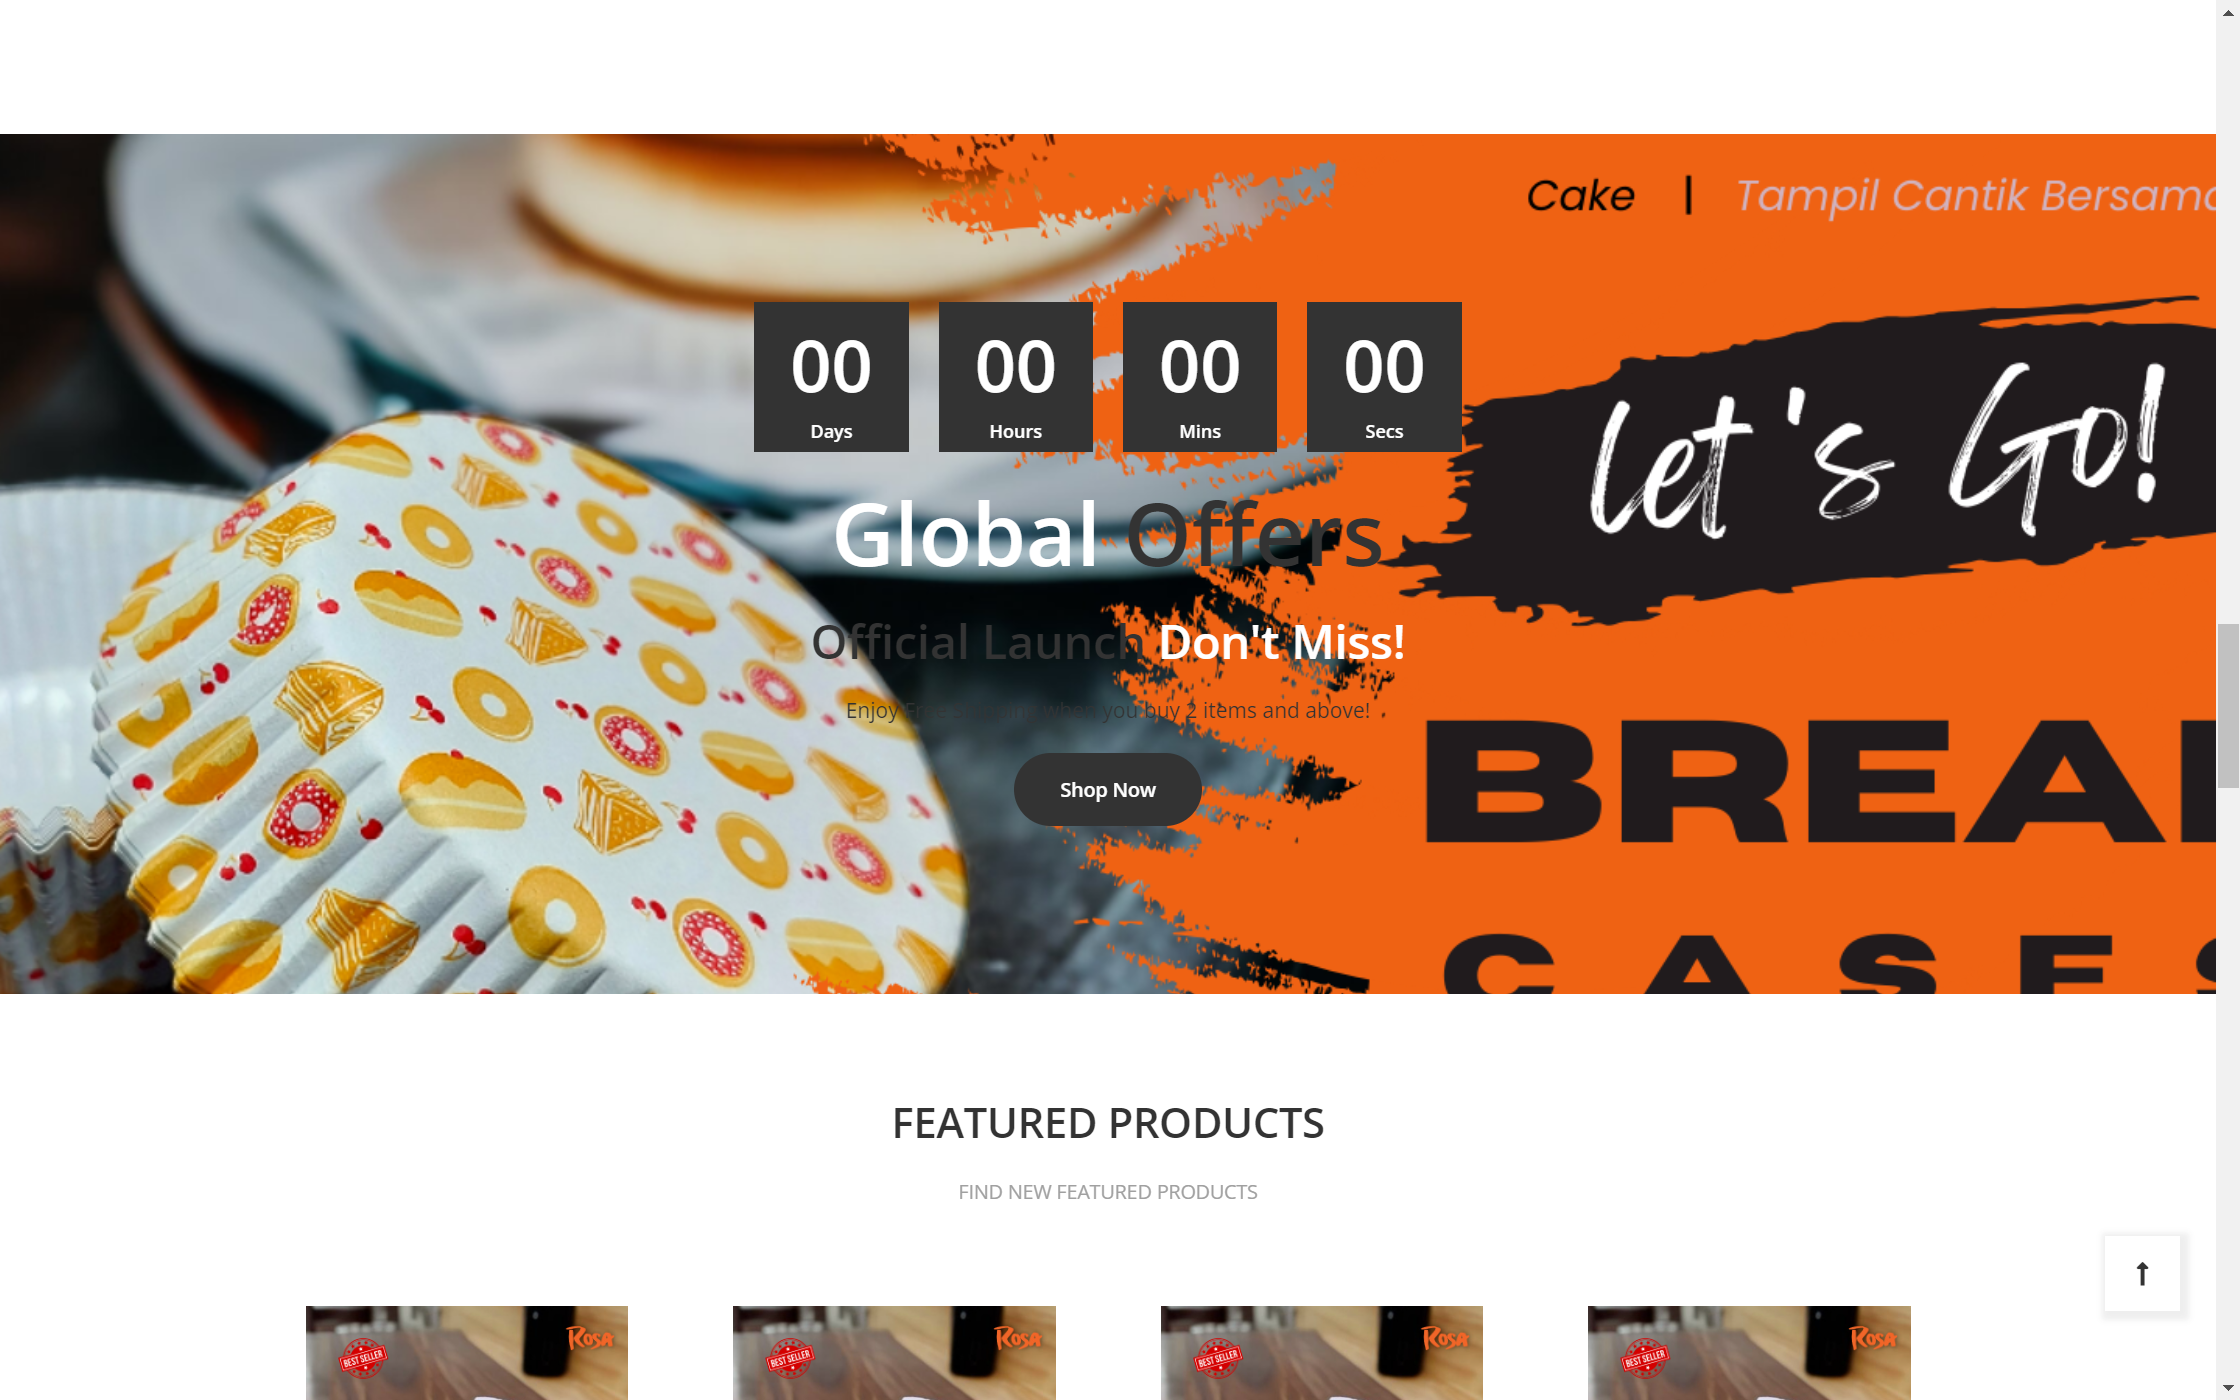Click the Don't Miss! text
The image size is (2240, 1400).
point(1281,642)
